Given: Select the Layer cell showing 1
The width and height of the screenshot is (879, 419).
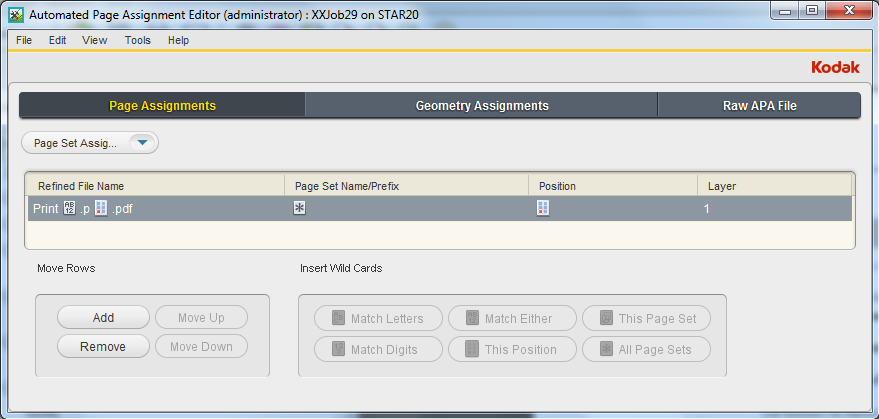Looking at the screenshot, I should pyautogui.click(x=706, y=209).
